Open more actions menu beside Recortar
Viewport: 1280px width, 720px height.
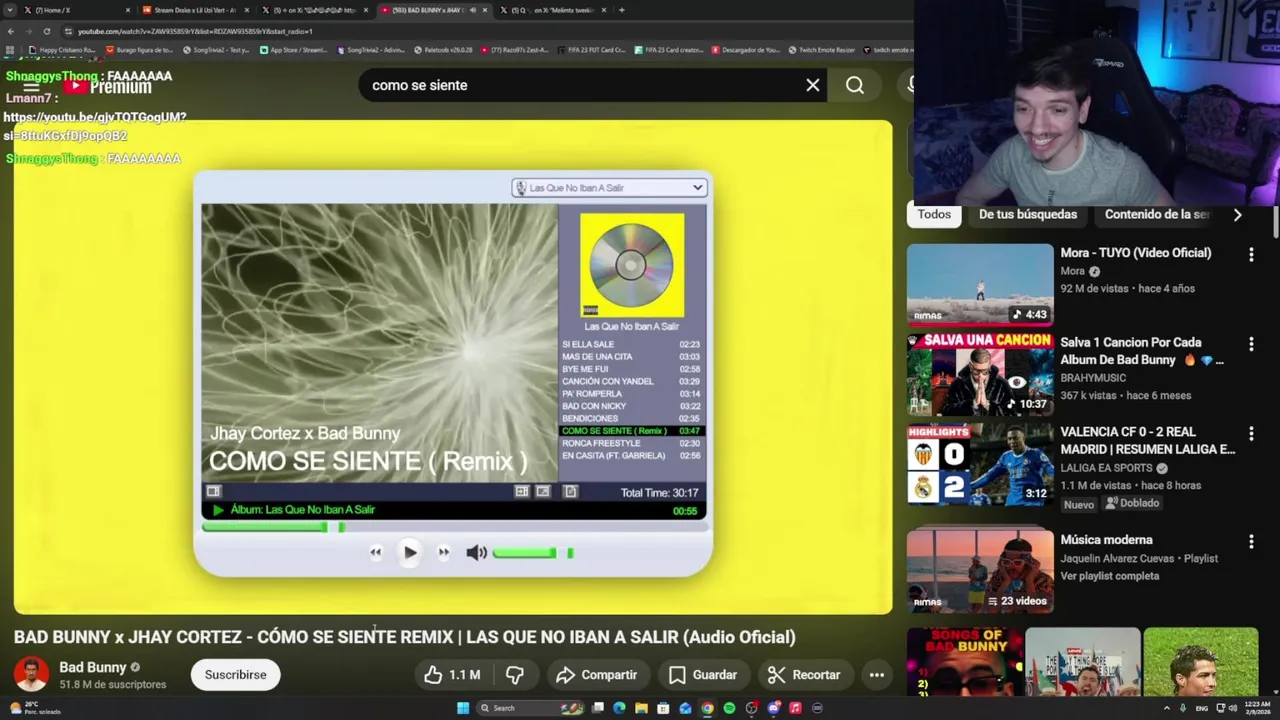[x=877, y=675]
